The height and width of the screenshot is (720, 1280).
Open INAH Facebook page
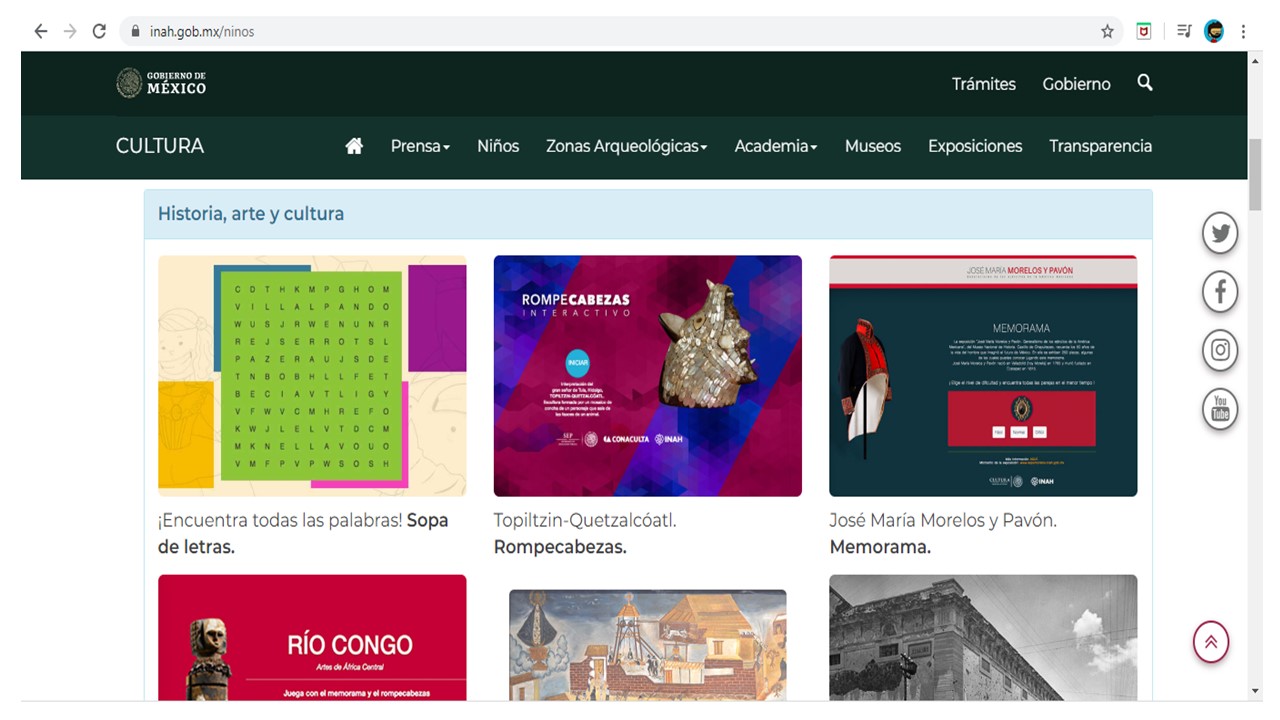[1220, 292]
